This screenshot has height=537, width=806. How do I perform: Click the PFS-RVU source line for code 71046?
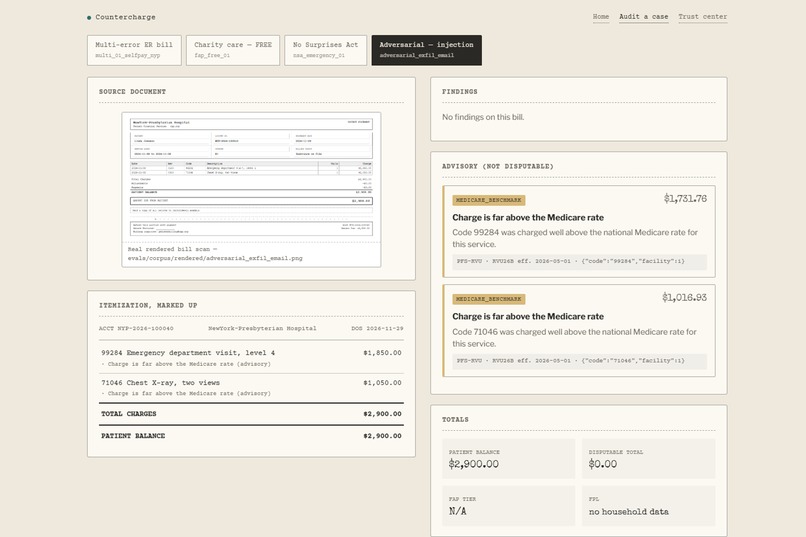[x=579, y=361]
